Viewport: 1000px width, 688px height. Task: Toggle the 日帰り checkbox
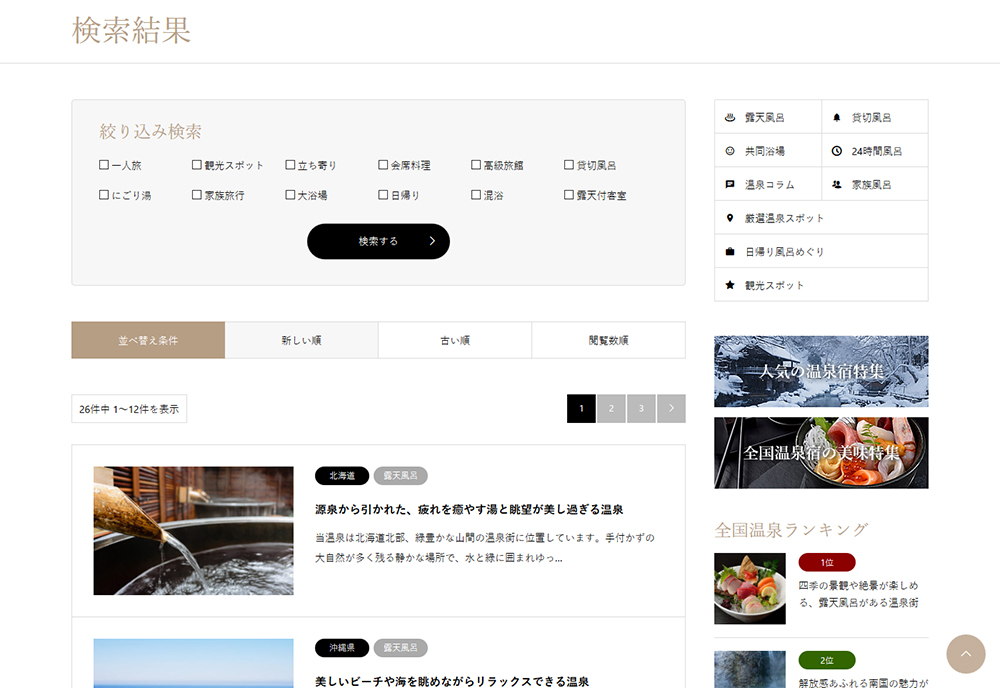(383, 195)
